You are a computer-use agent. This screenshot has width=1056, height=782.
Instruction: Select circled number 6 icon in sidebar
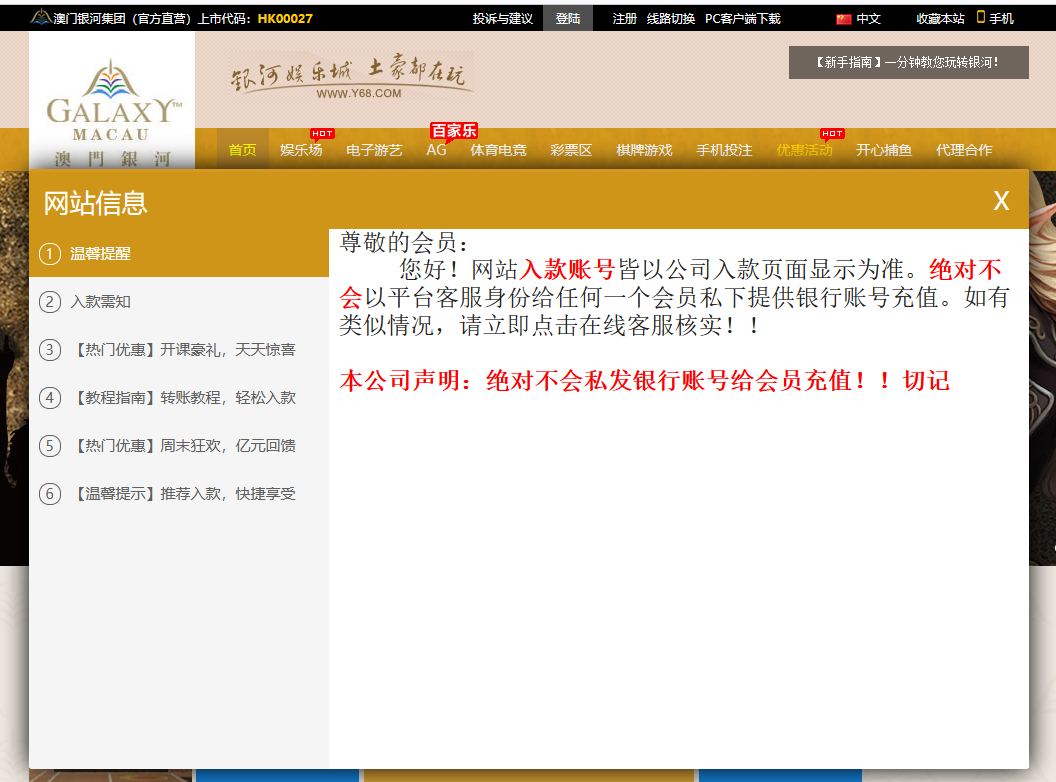(x=50, y=494)
